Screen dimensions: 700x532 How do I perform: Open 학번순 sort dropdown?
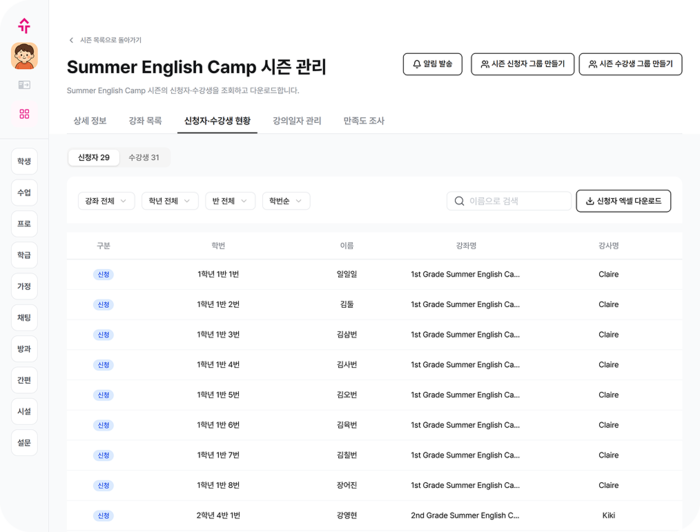point(286,201)
